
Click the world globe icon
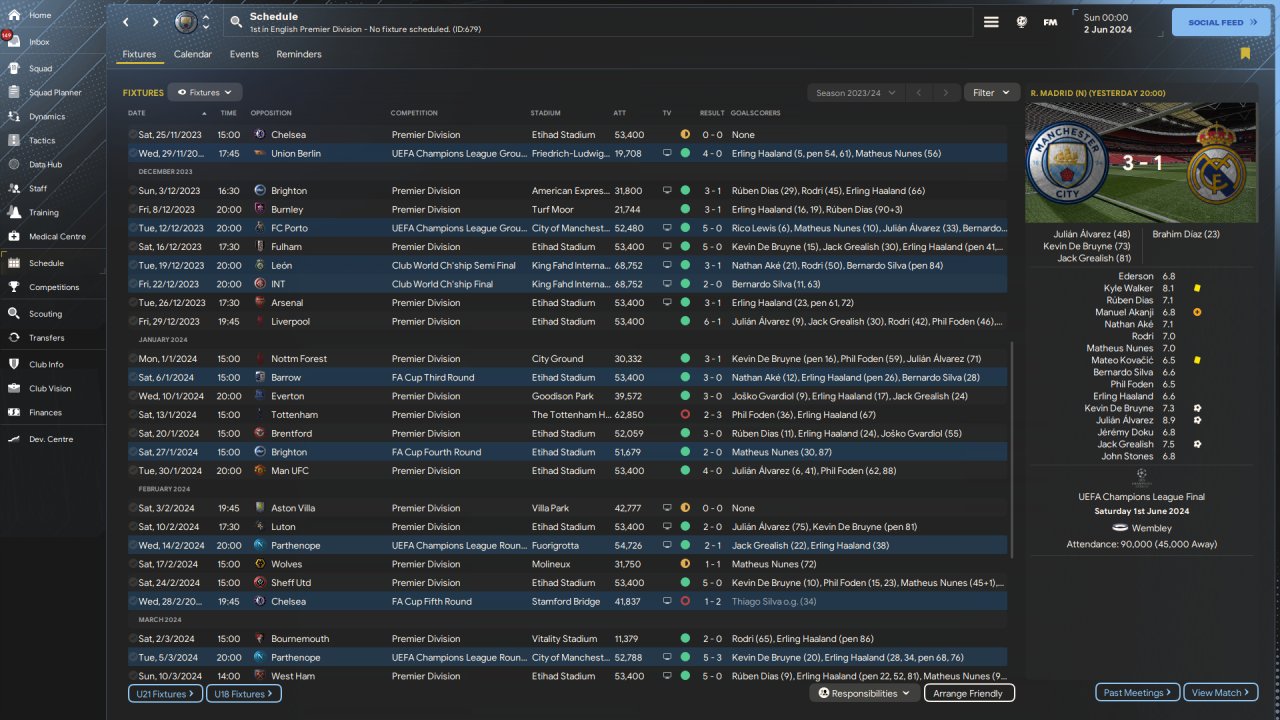pos(1022,22)
